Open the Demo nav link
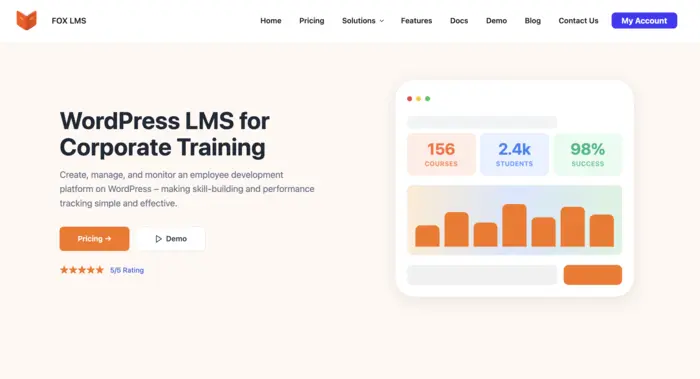 [496, 21]
